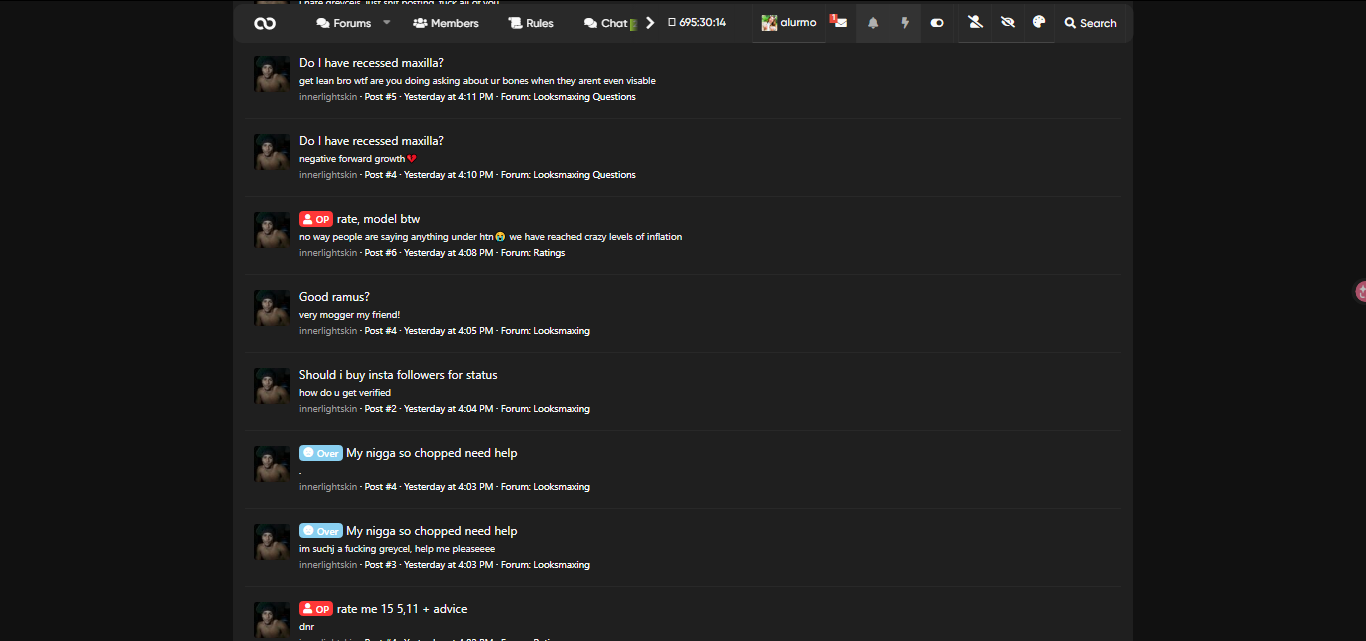Expand the navbar overflow chevron
1366x641 pixels.
click(x=650, y=23)
